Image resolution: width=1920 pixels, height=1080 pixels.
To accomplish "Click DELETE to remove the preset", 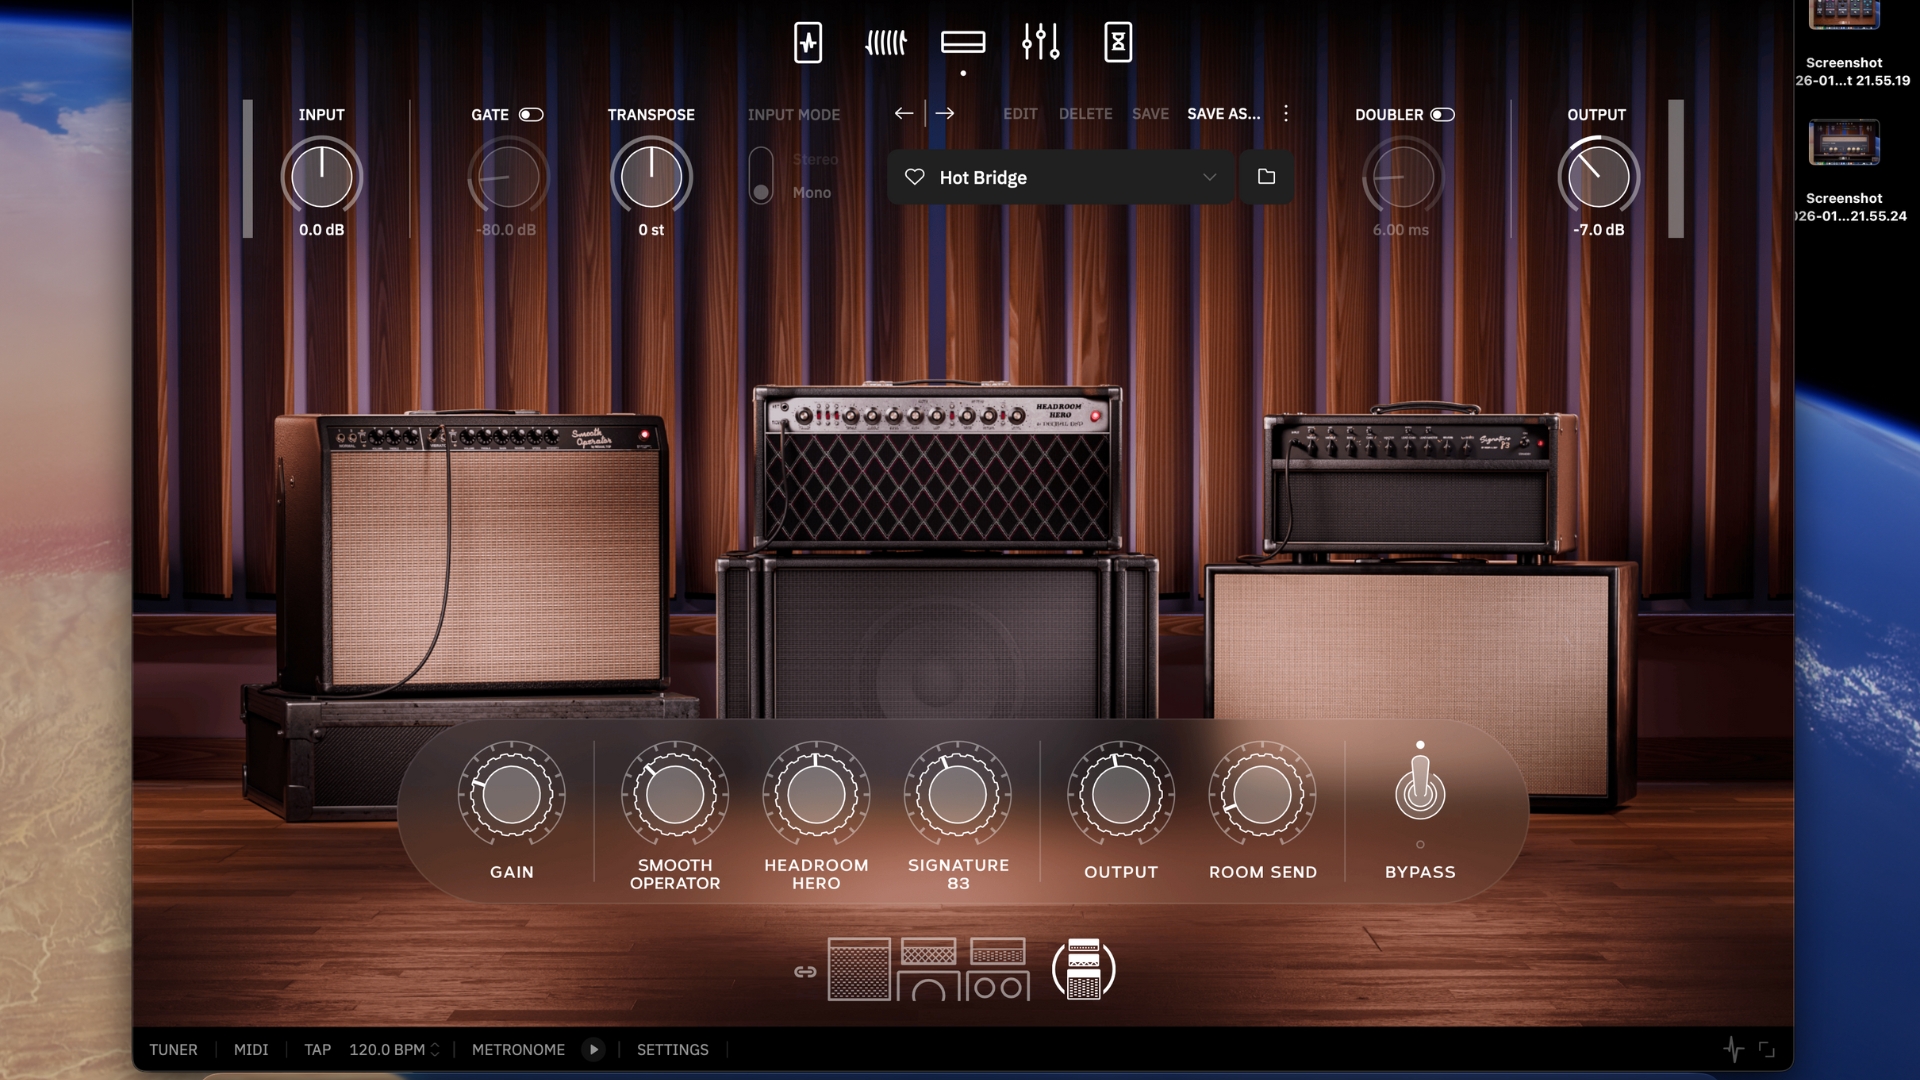I will 1086,114.
